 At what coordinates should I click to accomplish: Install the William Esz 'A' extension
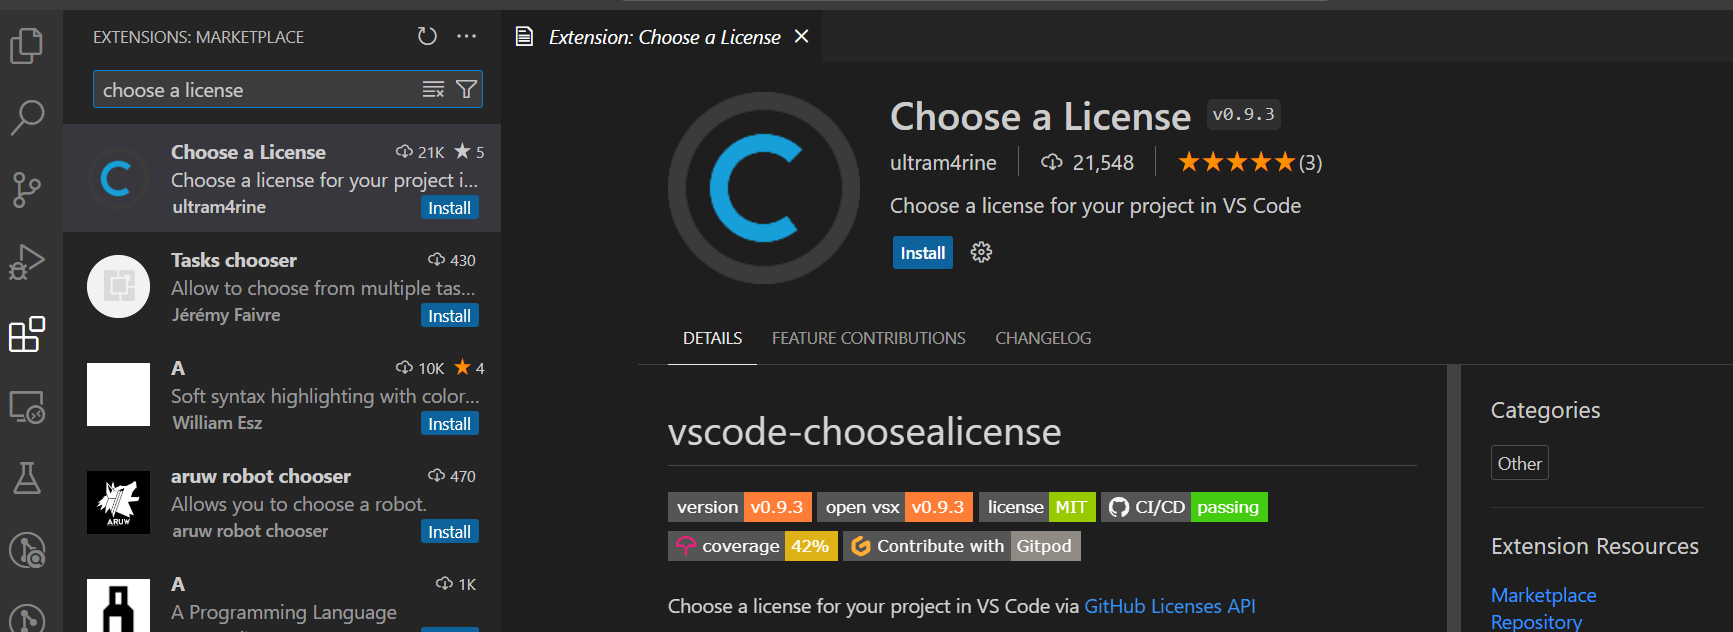(x=449, y=424)
